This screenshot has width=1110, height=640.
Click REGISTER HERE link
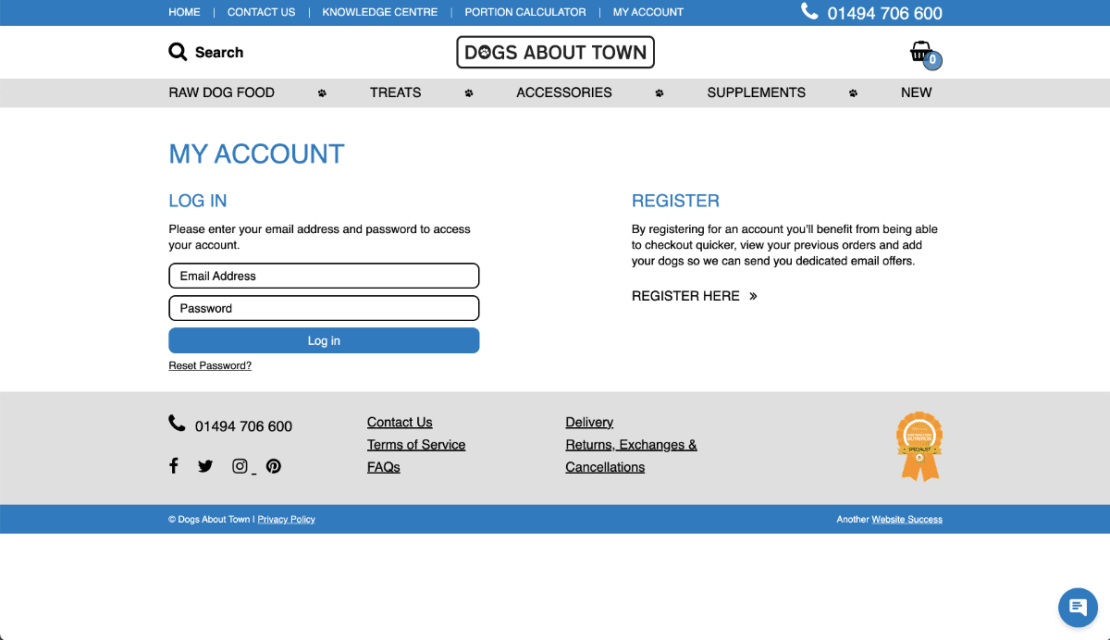pyautogui.click(x=685, y=296)
